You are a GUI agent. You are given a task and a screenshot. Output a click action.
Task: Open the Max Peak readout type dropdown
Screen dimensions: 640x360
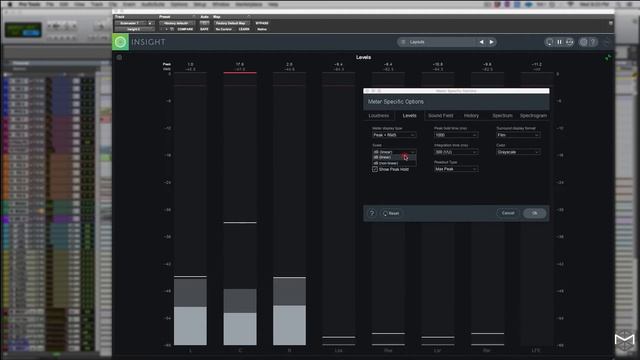pos(456,169)
